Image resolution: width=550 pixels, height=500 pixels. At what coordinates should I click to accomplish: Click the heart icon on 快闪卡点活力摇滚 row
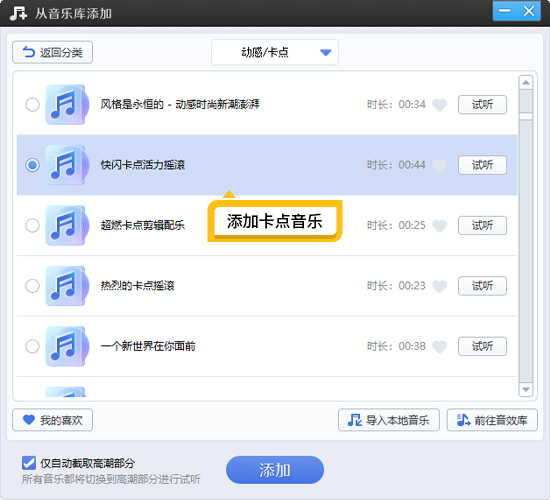[x=440, y=165]
